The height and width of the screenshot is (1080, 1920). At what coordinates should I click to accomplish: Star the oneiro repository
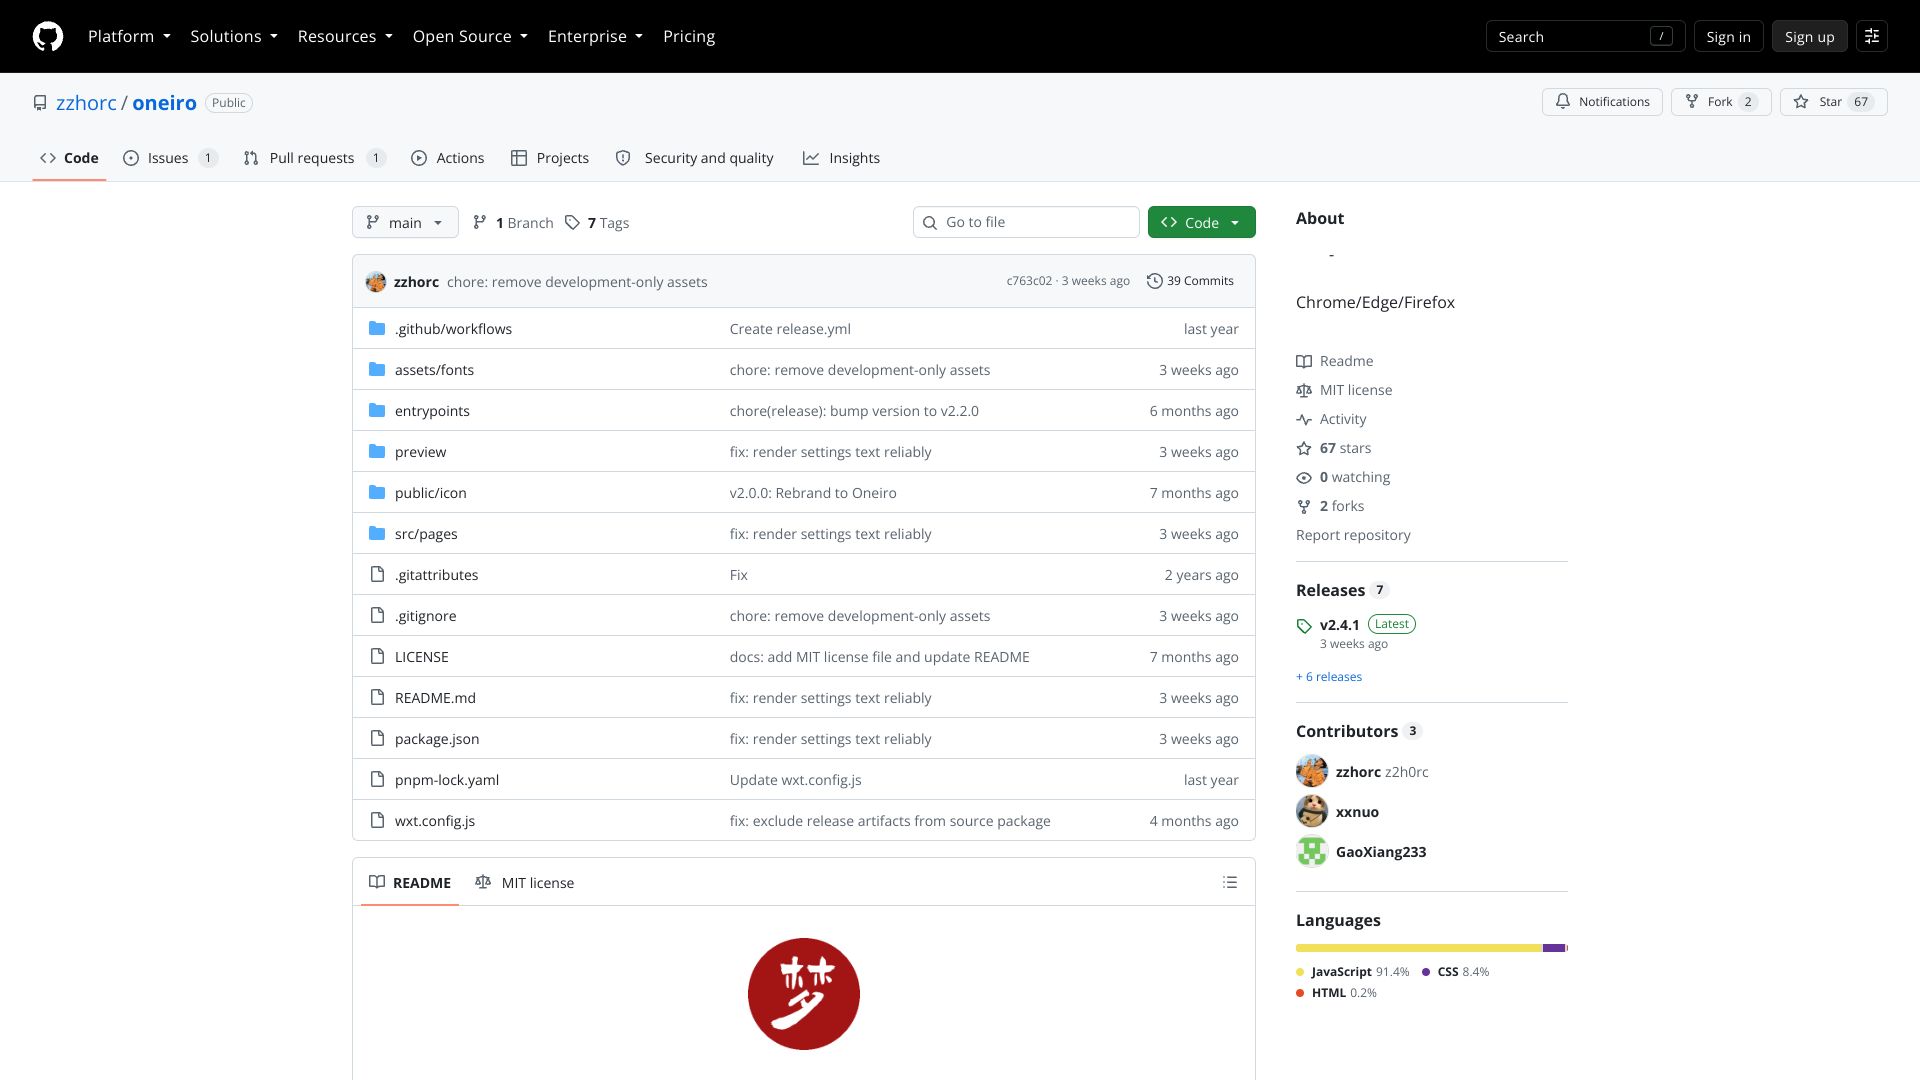coord(1833,102)
